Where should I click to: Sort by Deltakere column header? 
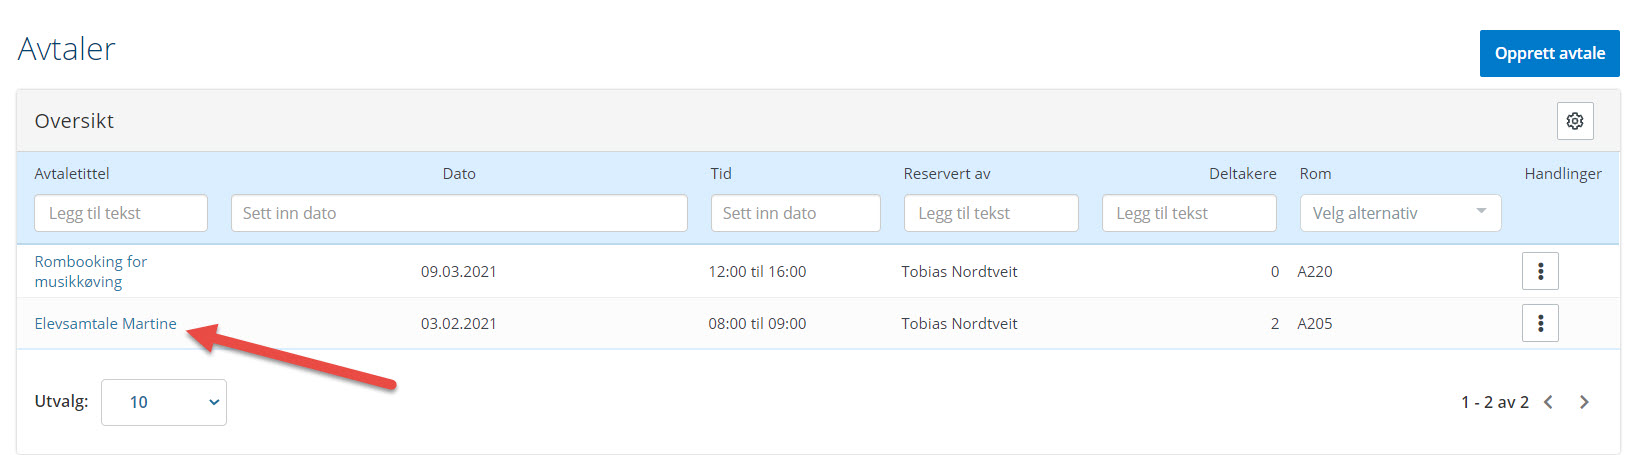pos(1242,173)
